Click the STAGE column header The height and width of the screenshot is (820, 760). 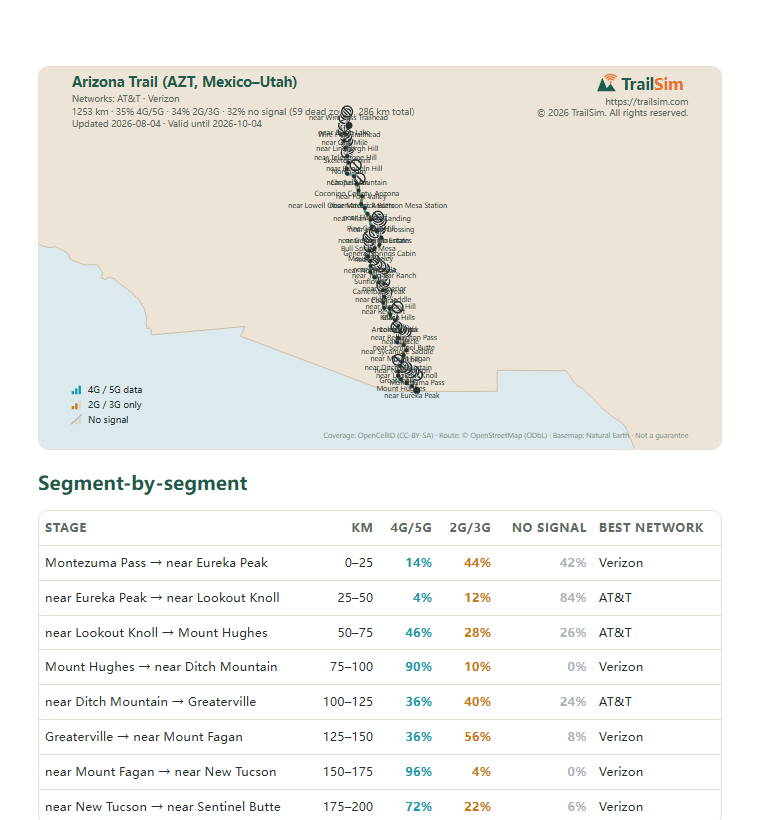66,528
